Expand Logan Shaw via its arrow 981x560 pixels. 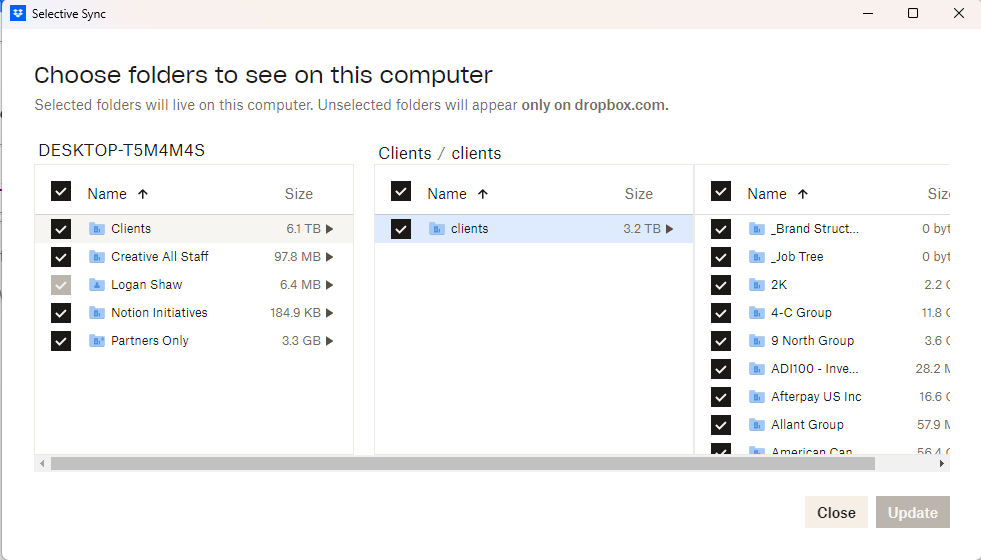[330, 285]
